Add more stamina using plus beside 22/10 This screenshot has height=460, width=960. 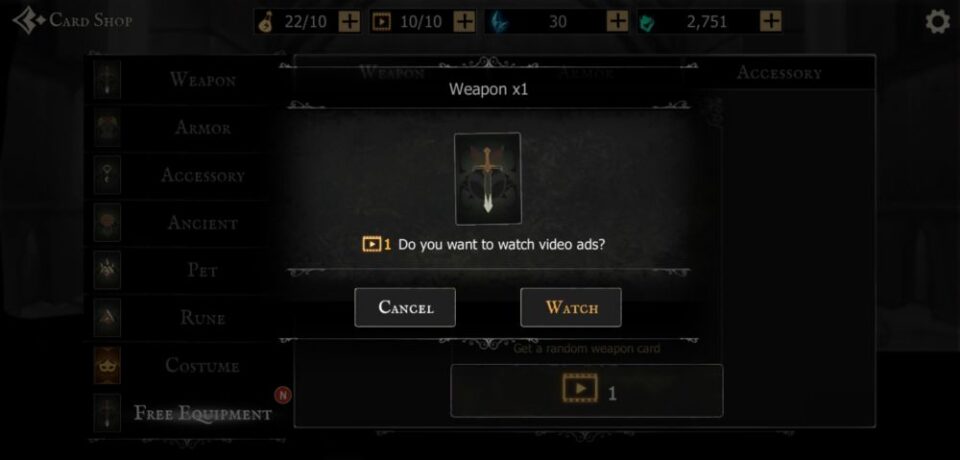(350, 22)
